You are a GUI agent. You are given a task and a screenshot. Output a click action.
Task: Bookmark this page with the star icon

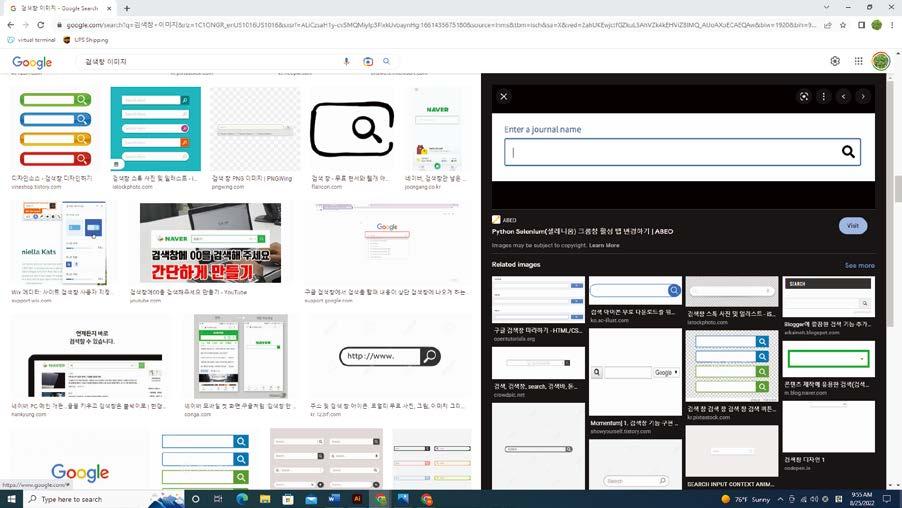[x=843, y=25]
